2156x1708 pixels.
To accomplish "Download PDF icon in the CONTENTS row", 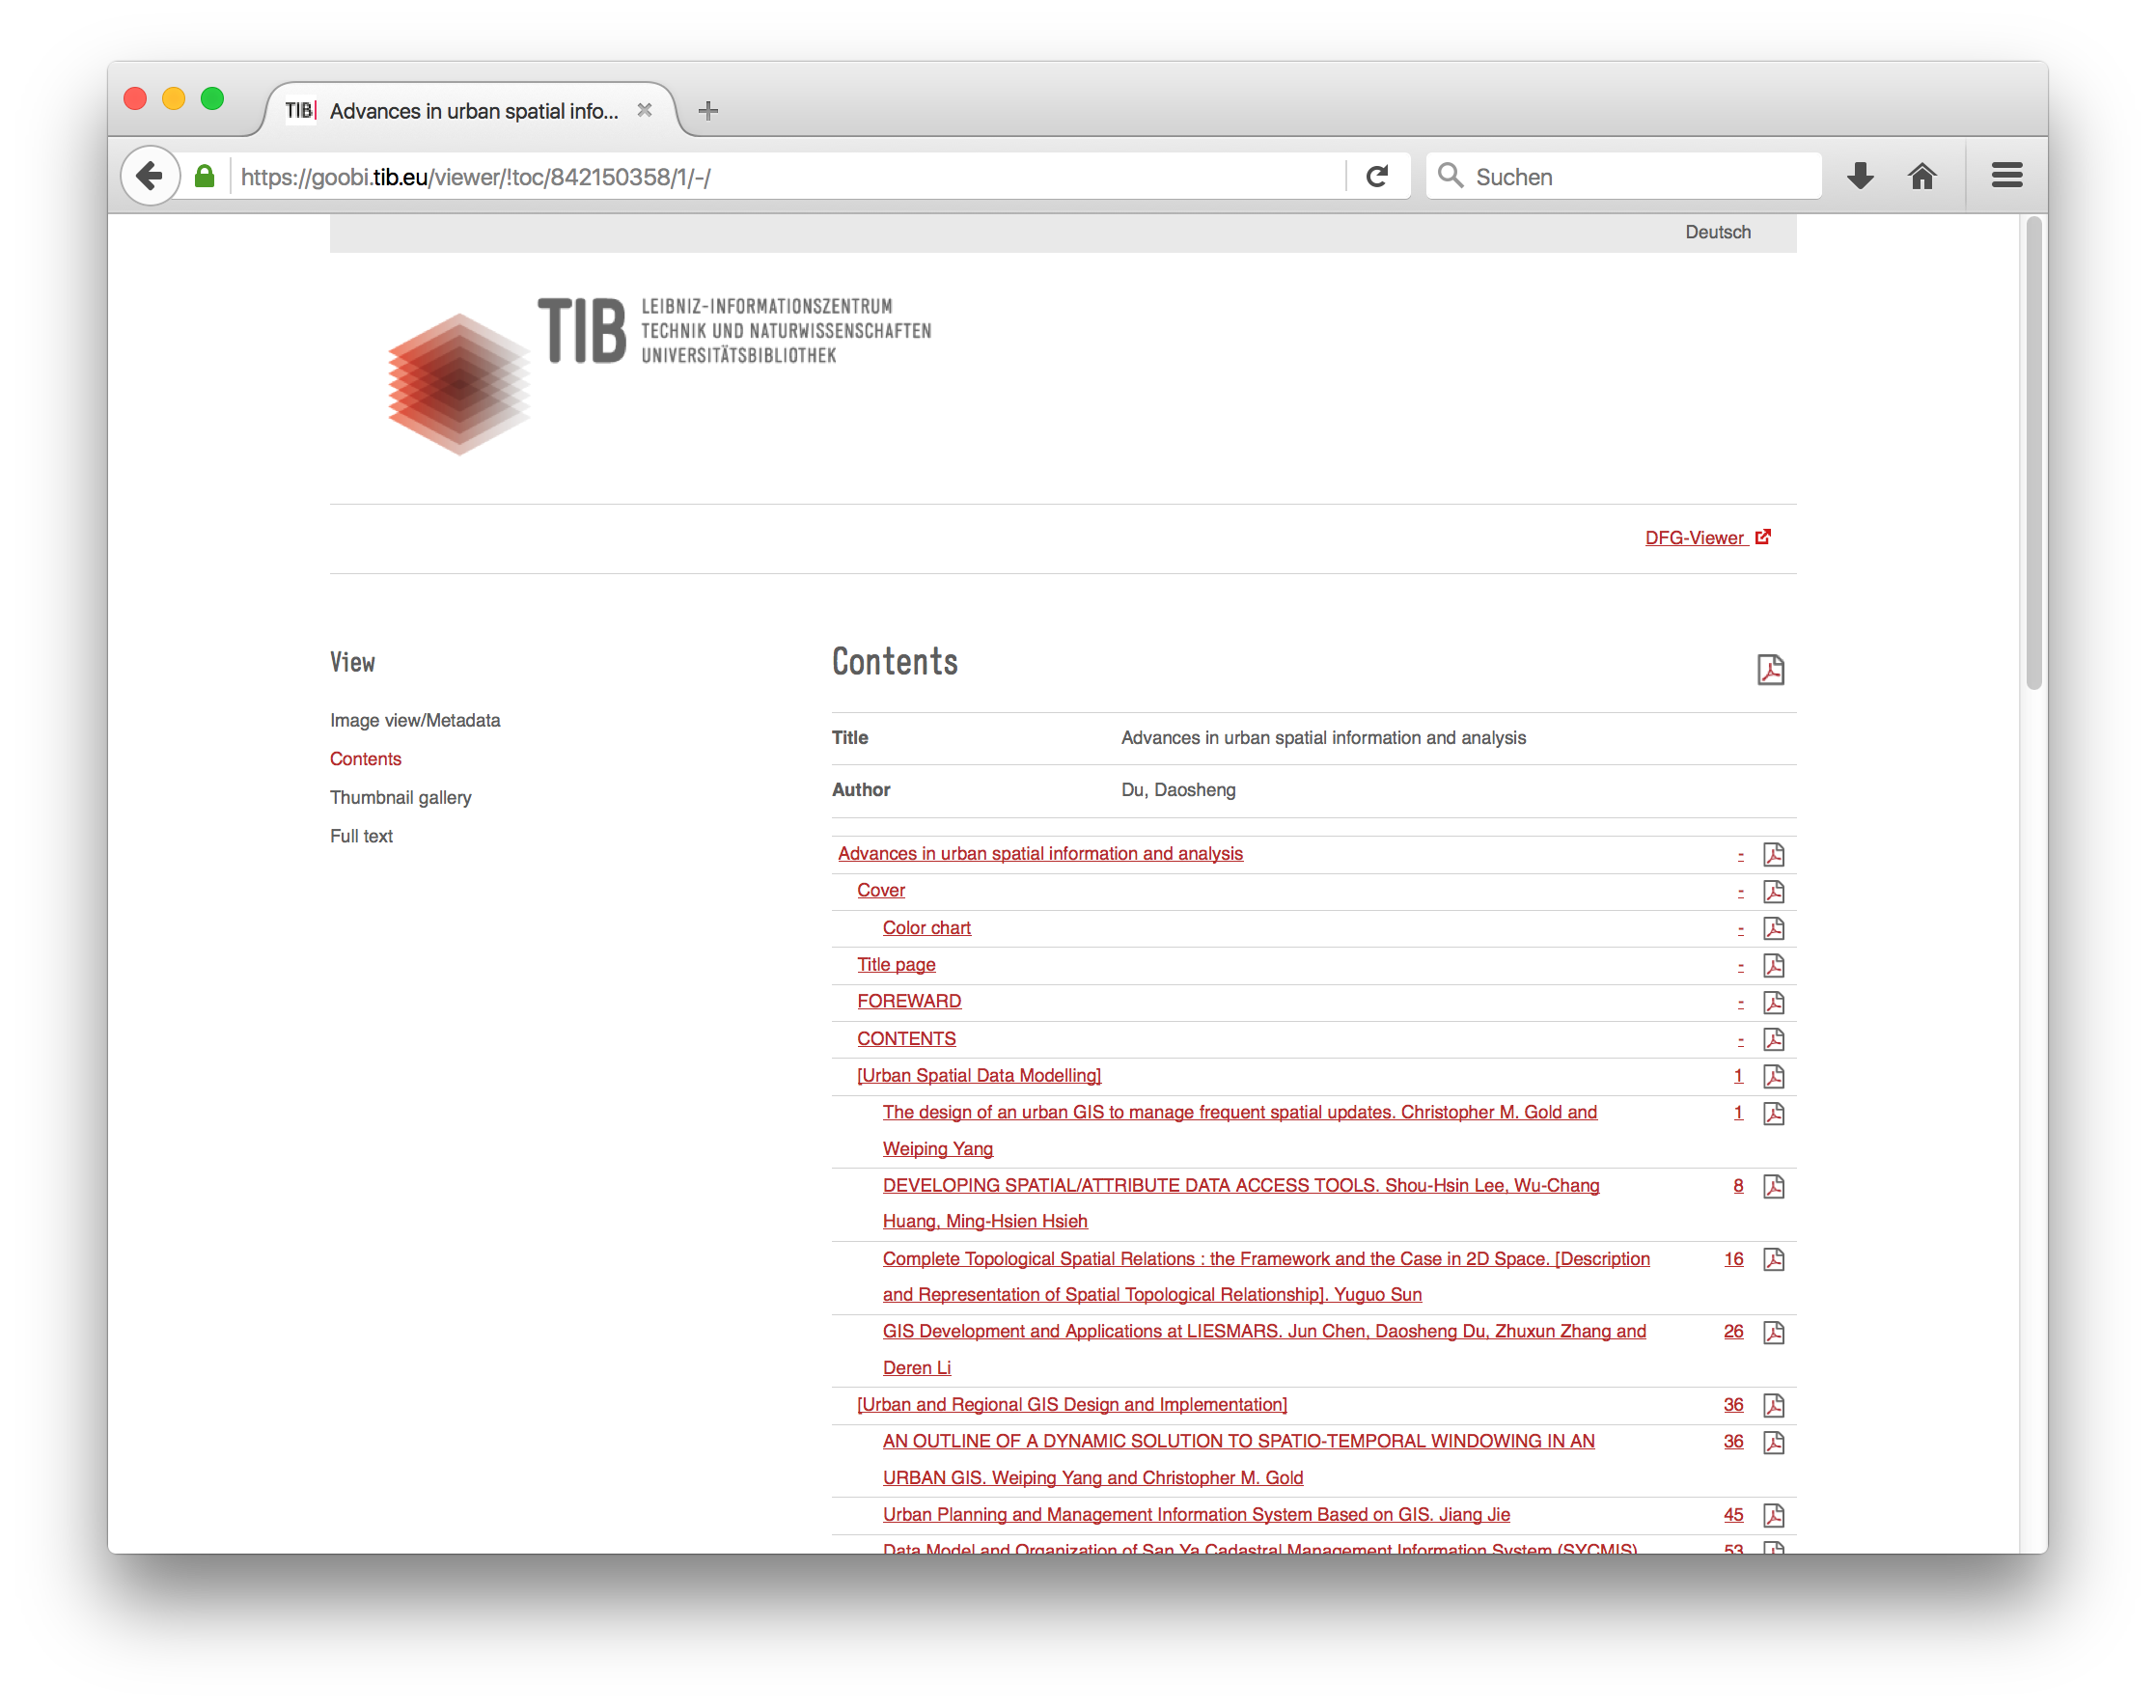I will click(1773, 1039).
